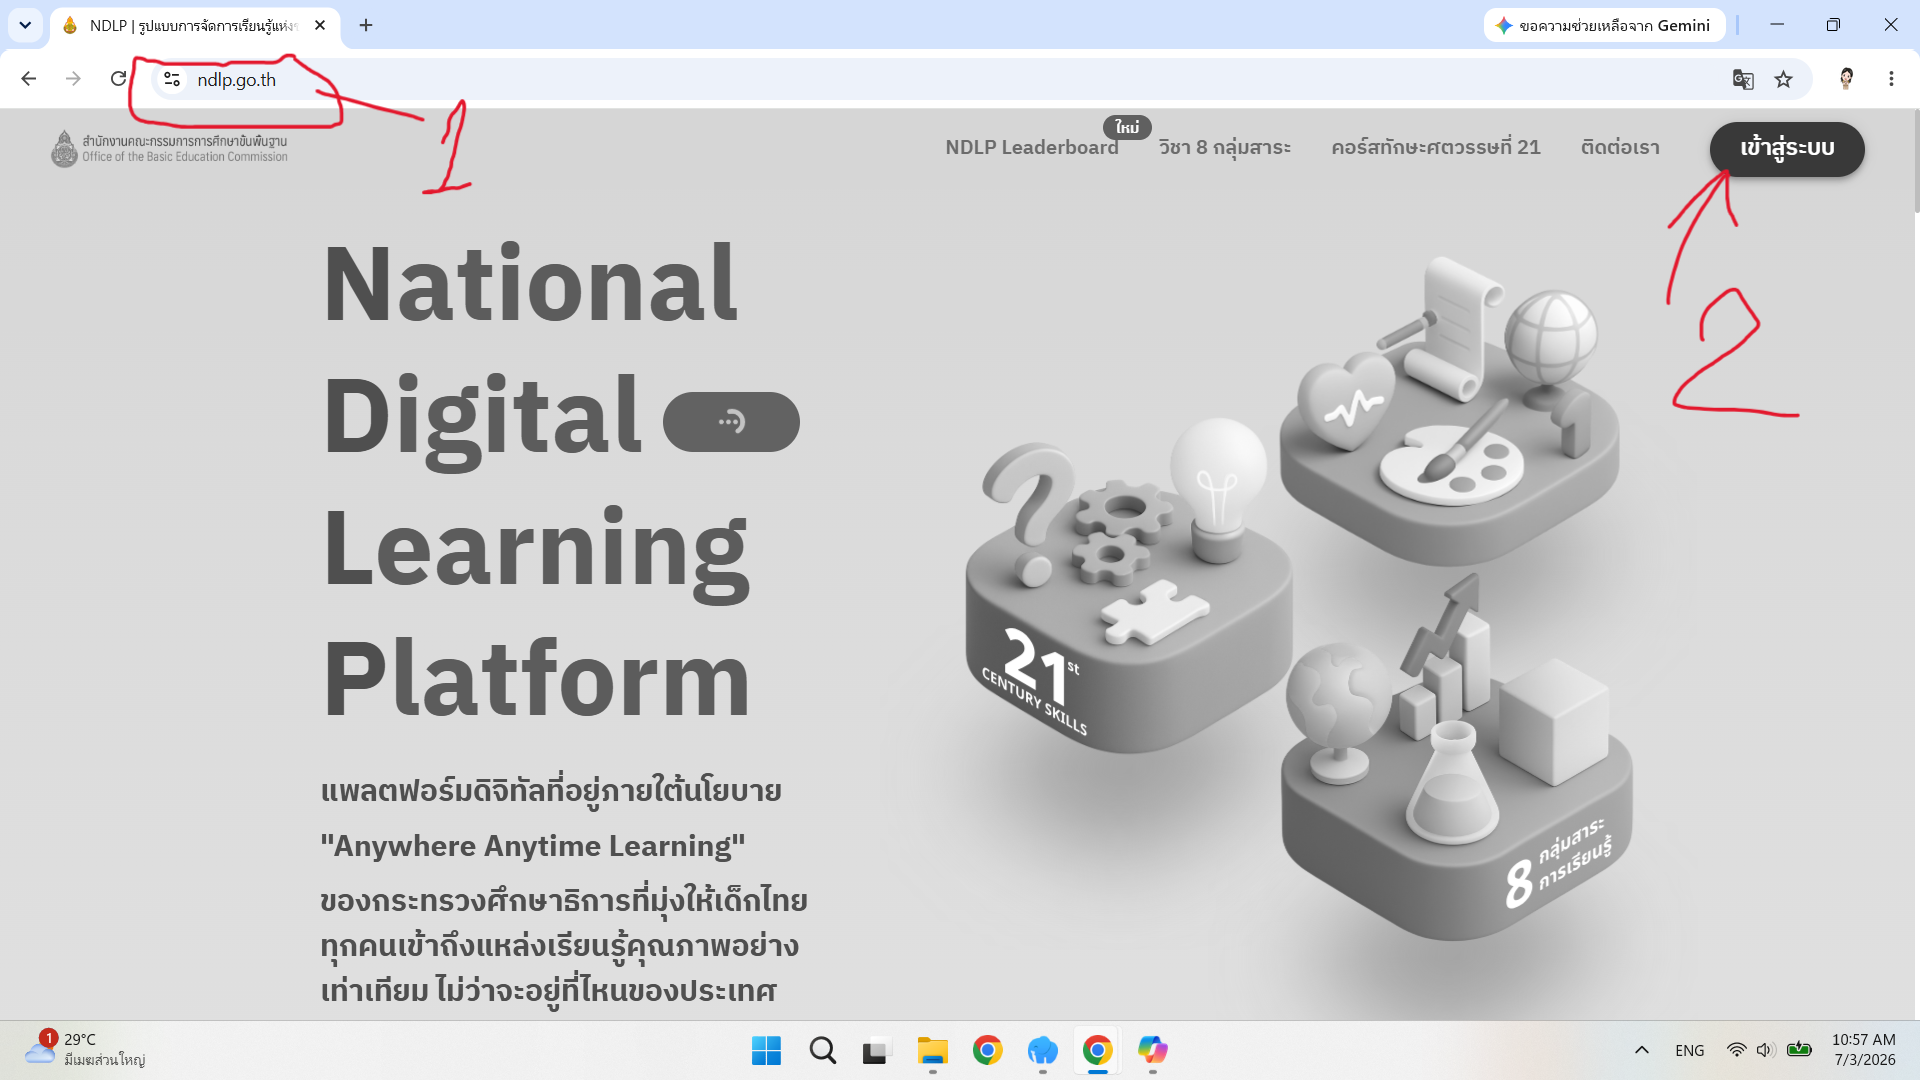Open the NDLP Leaderboard menu item
Image resolution: width=1920 pixels, height=1080 pixels.
click(x=1032, y=148)
